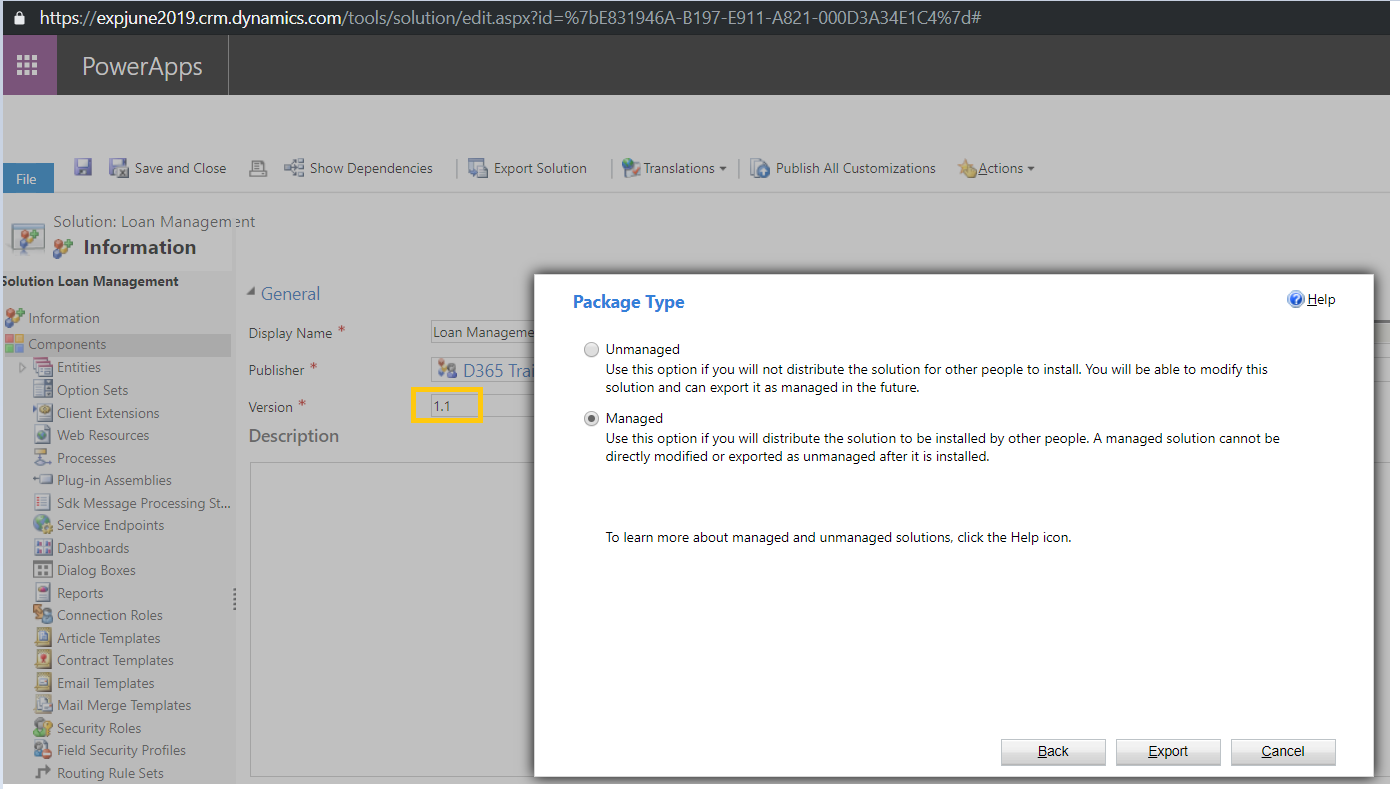This screenshot has height=789, width=1400.
Task: Click the browser's padlock site-security icon
Action: 19,18
